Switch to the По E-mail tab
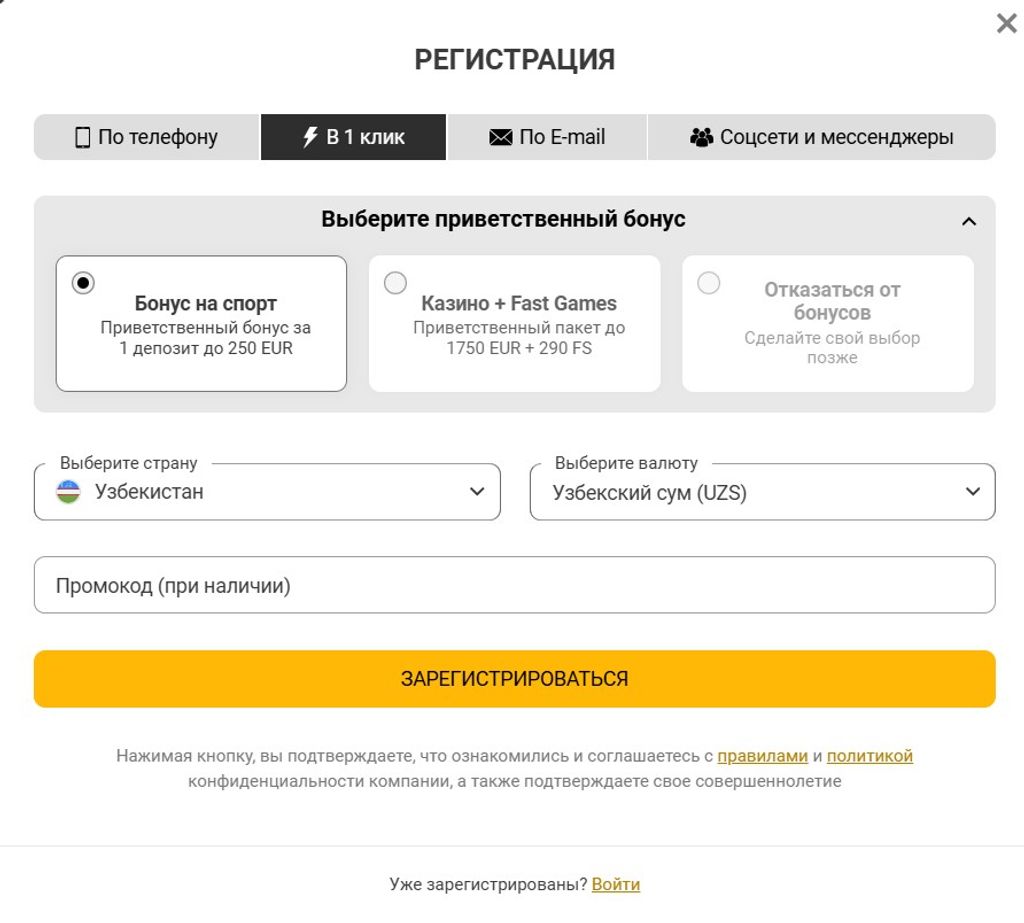This screenshot has width=1024, height=923. point(547,137)
